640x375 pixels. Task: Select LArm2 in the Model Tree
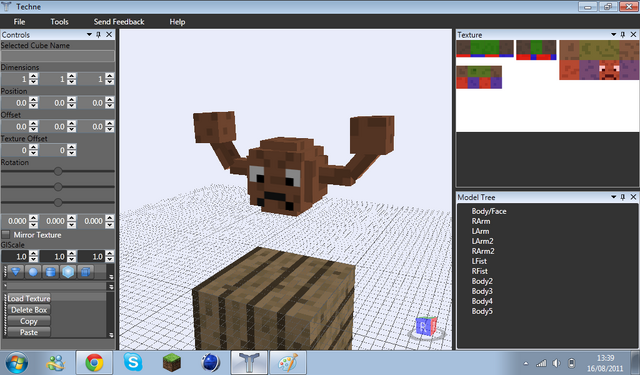pos(482,241)
